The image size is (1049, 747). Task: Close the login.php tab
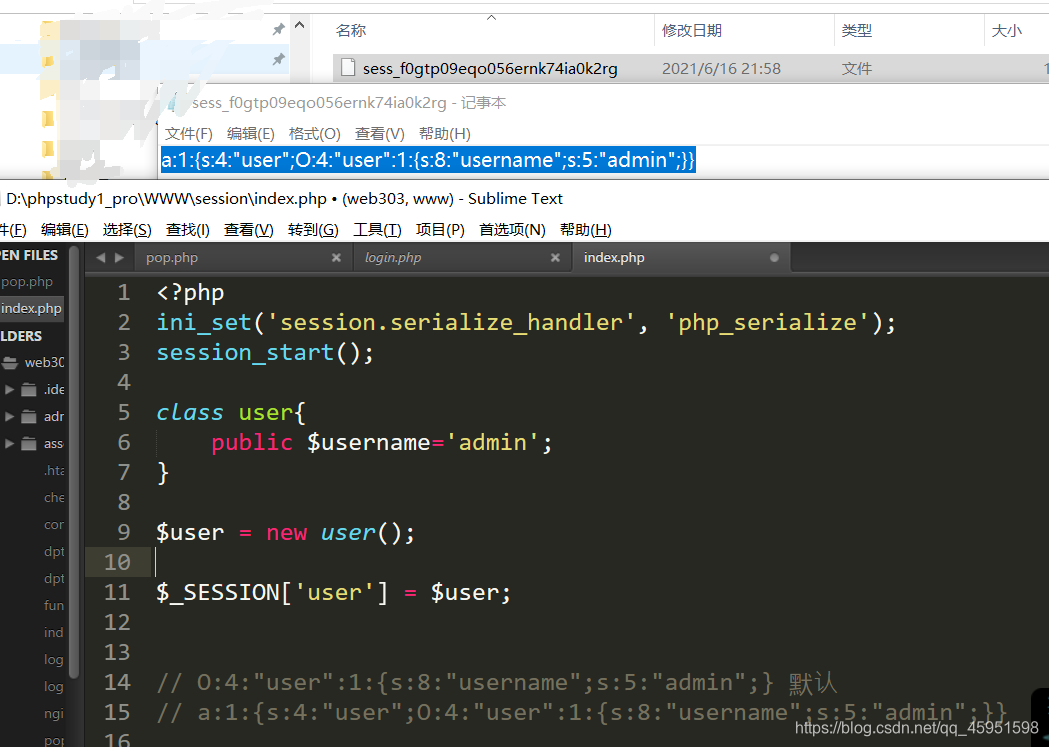click(x=555, y=257)
